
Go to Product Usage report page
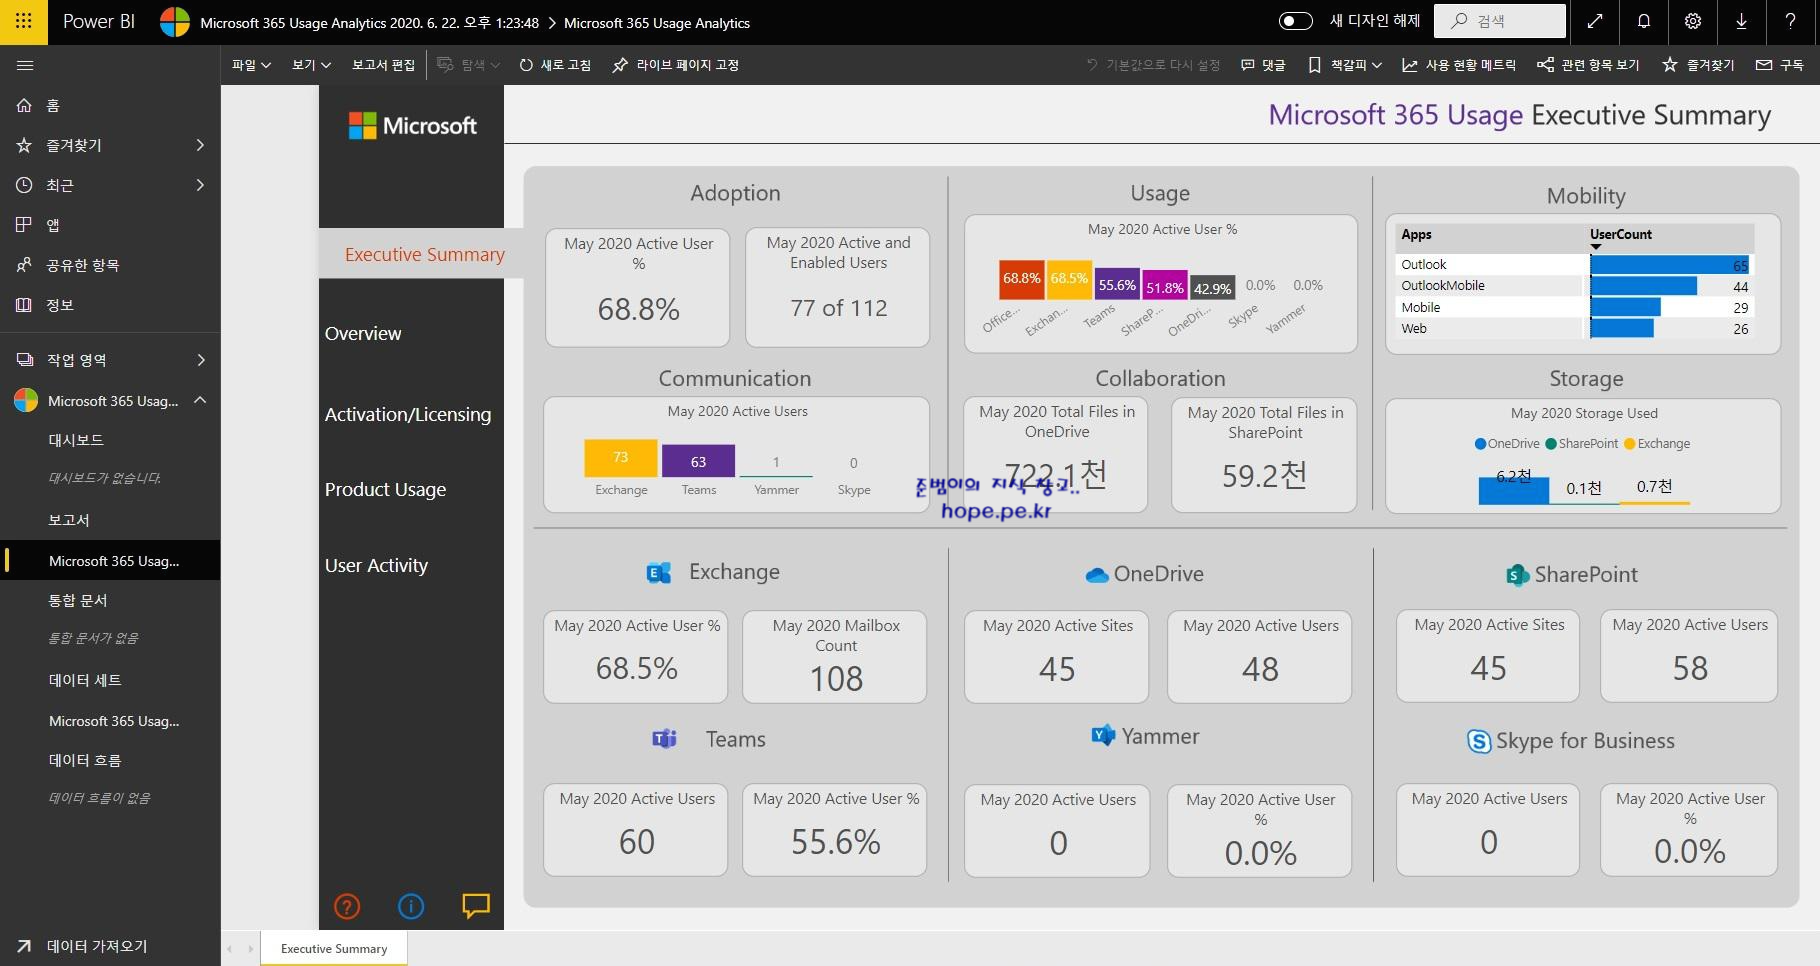pyautogui.click(x=385, y=490)
